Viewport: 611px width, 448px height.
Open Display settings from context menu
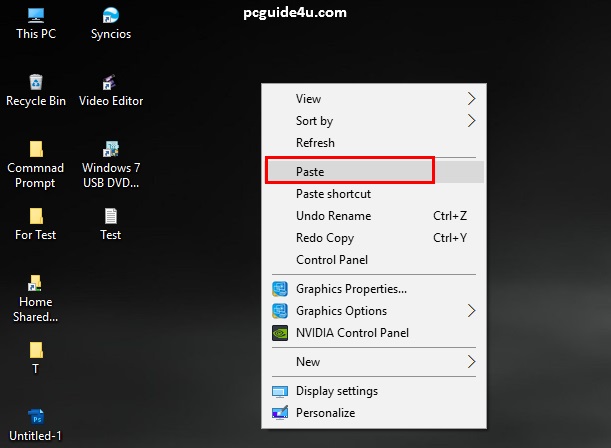coord(337,391)
